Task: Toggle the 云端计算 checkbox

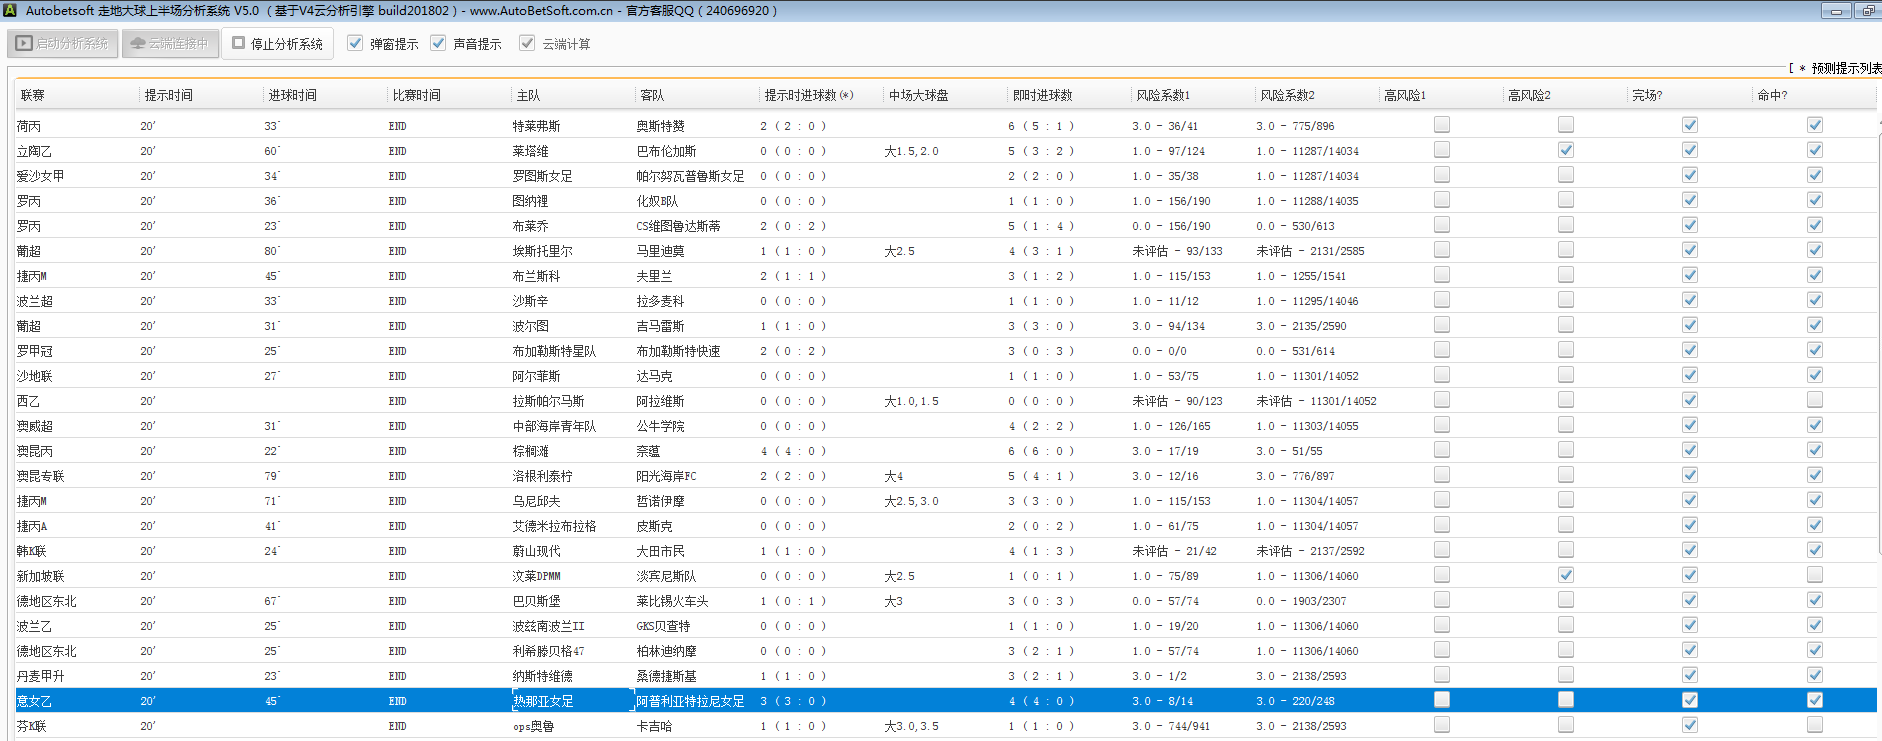Action: point(527,43)
